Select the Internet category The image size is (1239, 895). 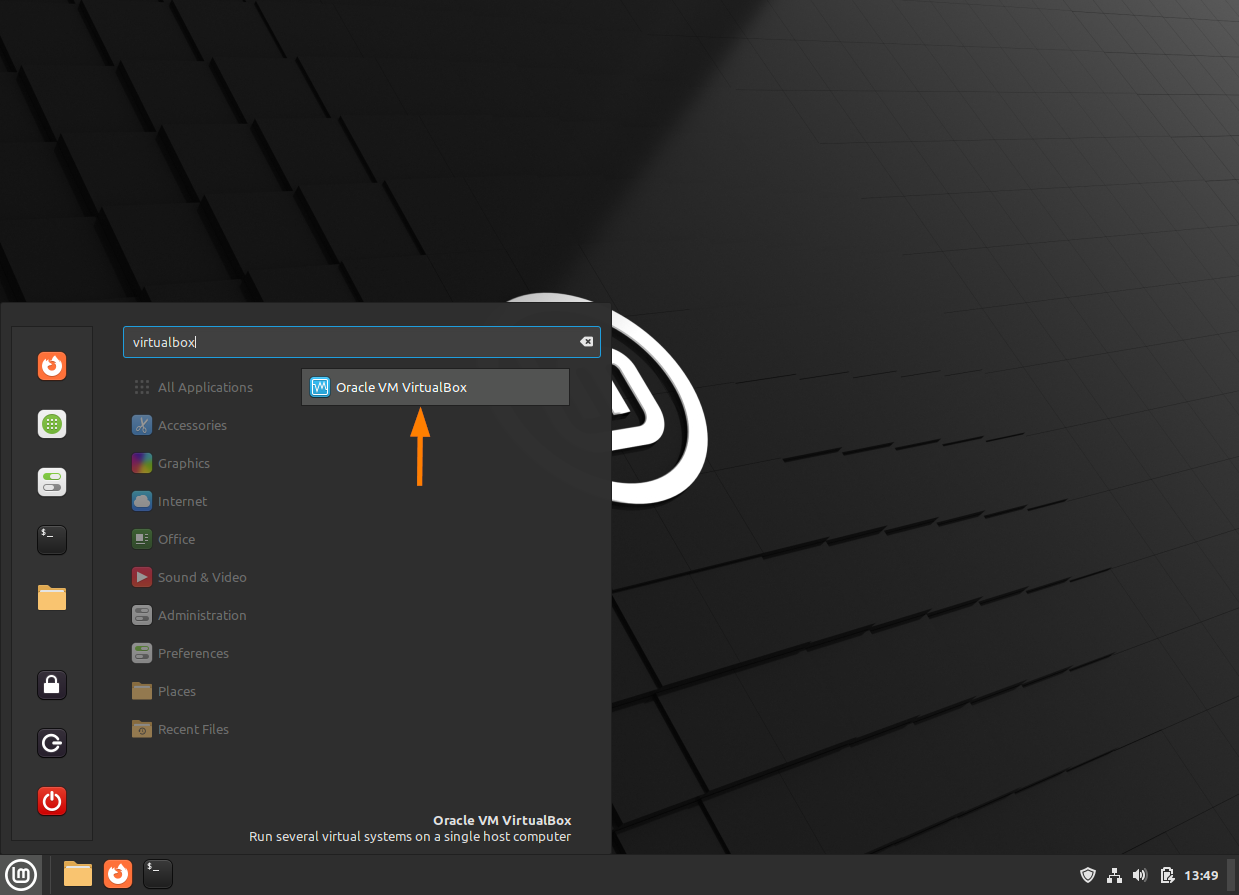pos(170,501)
